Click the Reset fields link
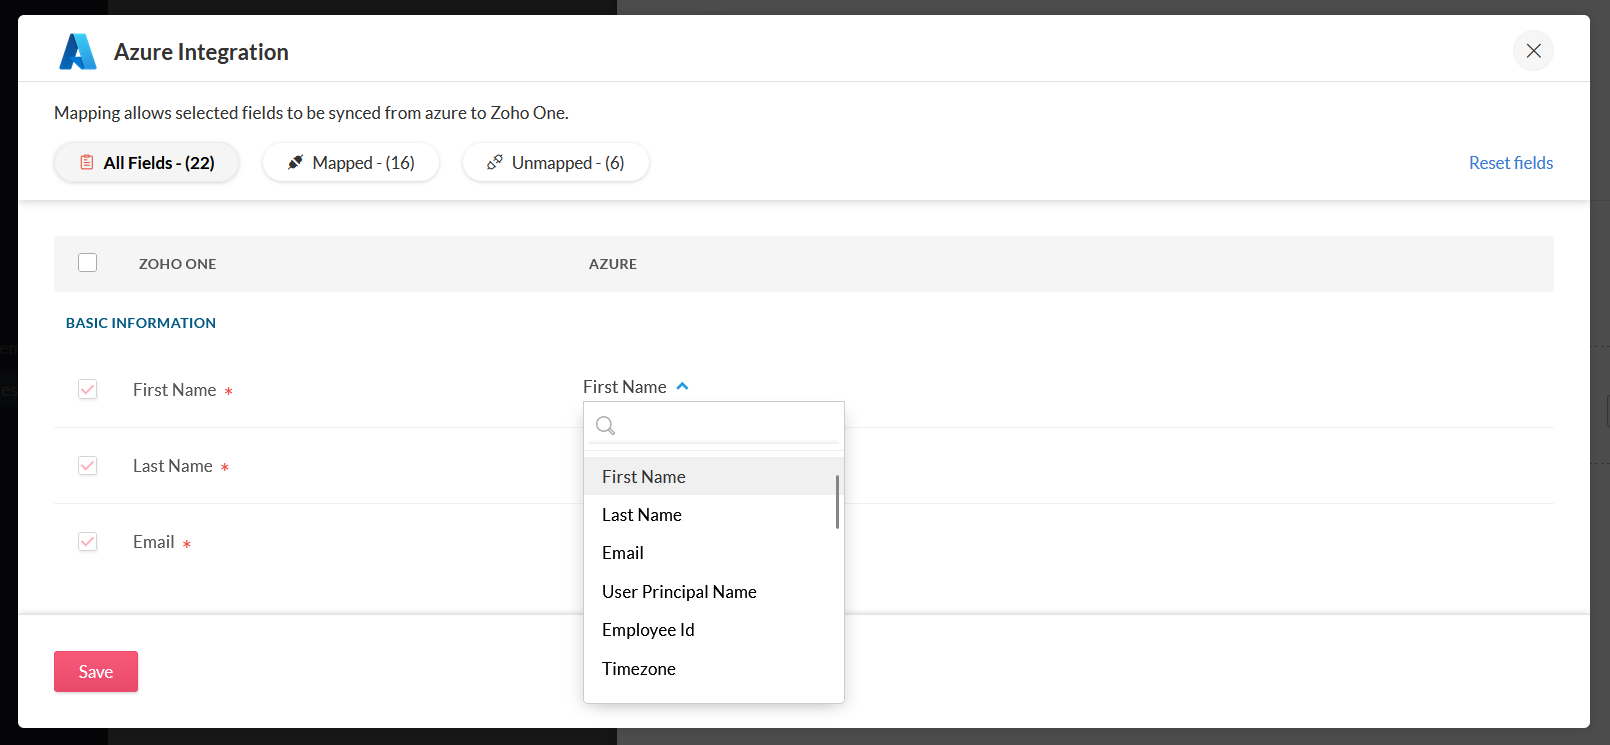The image size is (1610, 745). pyautogui.click(x=1510, y=163)
